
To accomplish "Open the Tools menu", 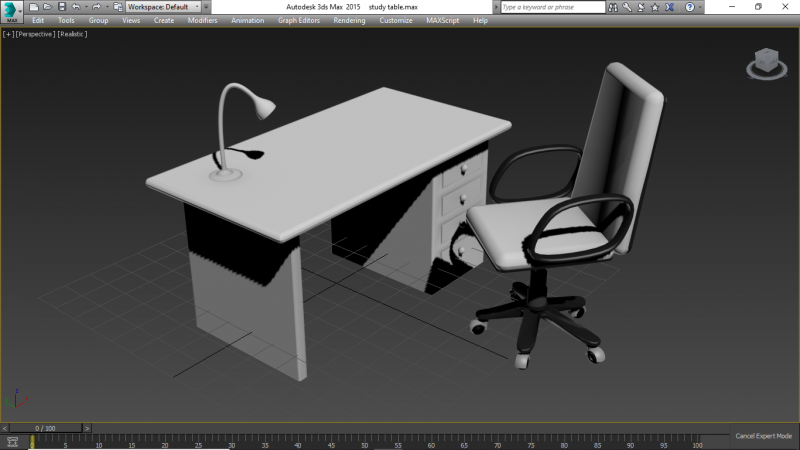I will [x=66, y=20].
